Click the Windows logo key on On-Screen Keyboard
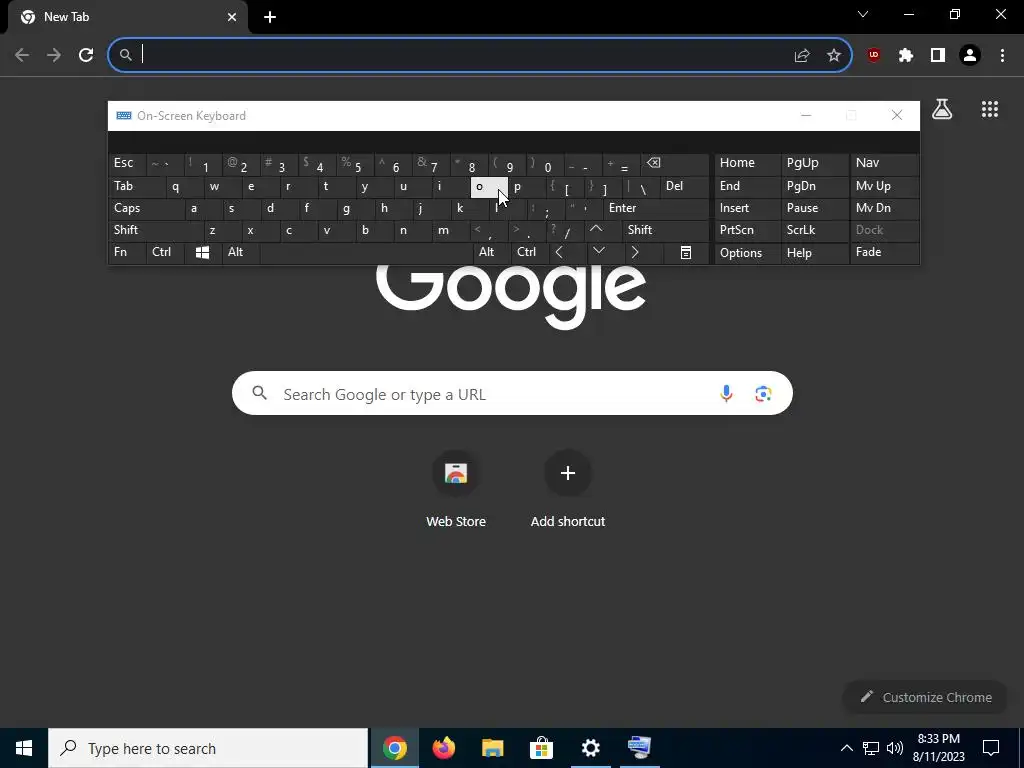Image resolution: width=1024 pixels, height=768 pixels. 202,253
